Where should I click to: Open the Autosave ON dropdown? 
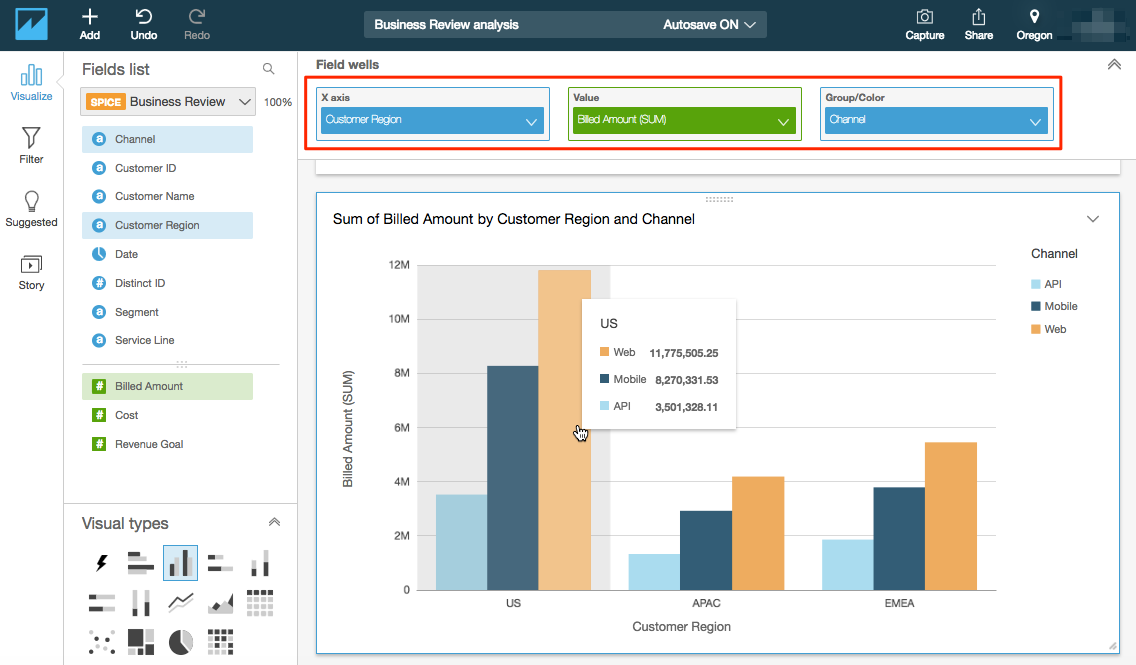[x=709, y=24]
